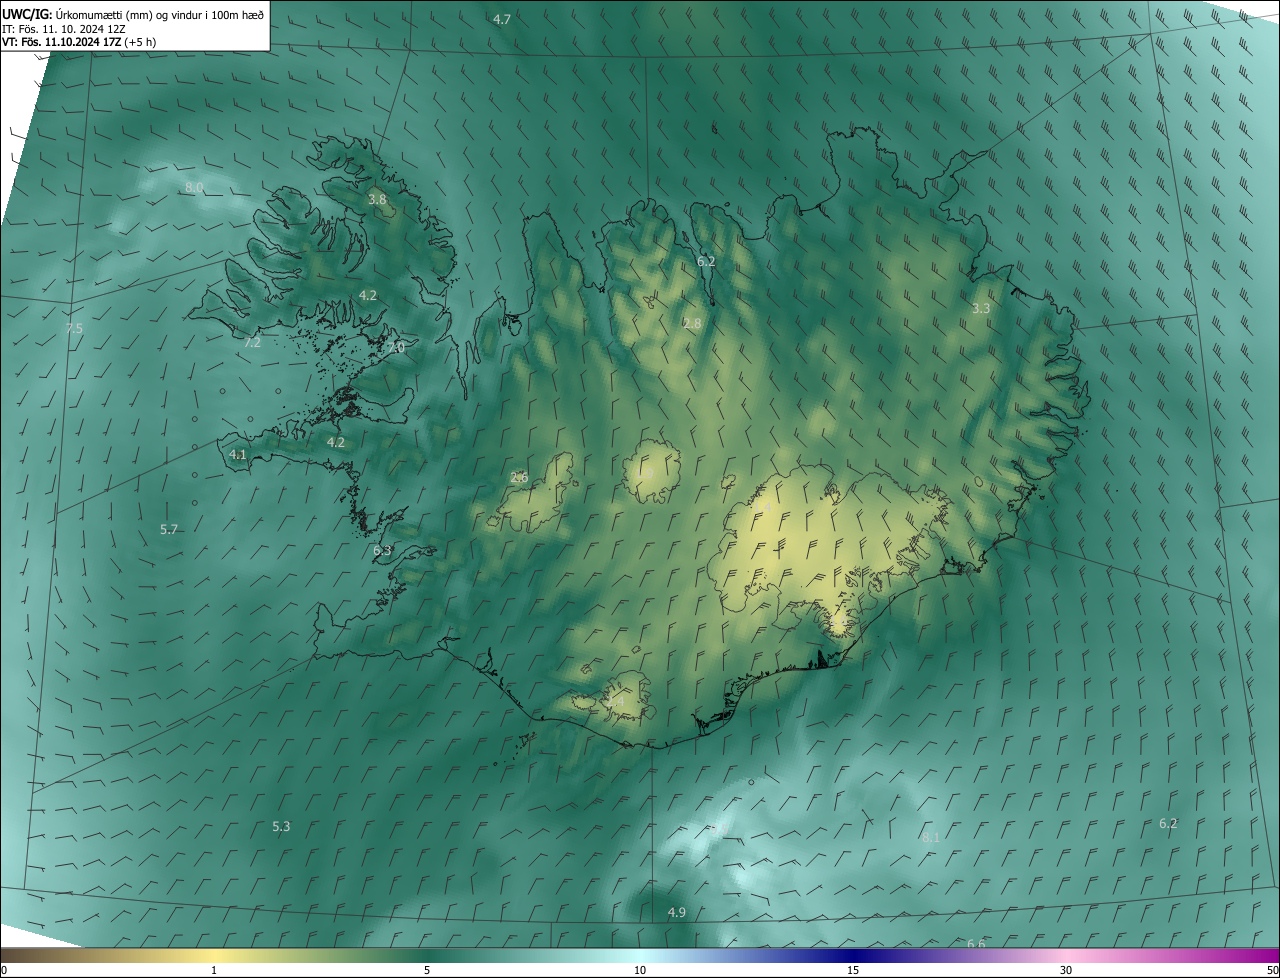Click the 5 tick on the color scale

tap(427, 970)
